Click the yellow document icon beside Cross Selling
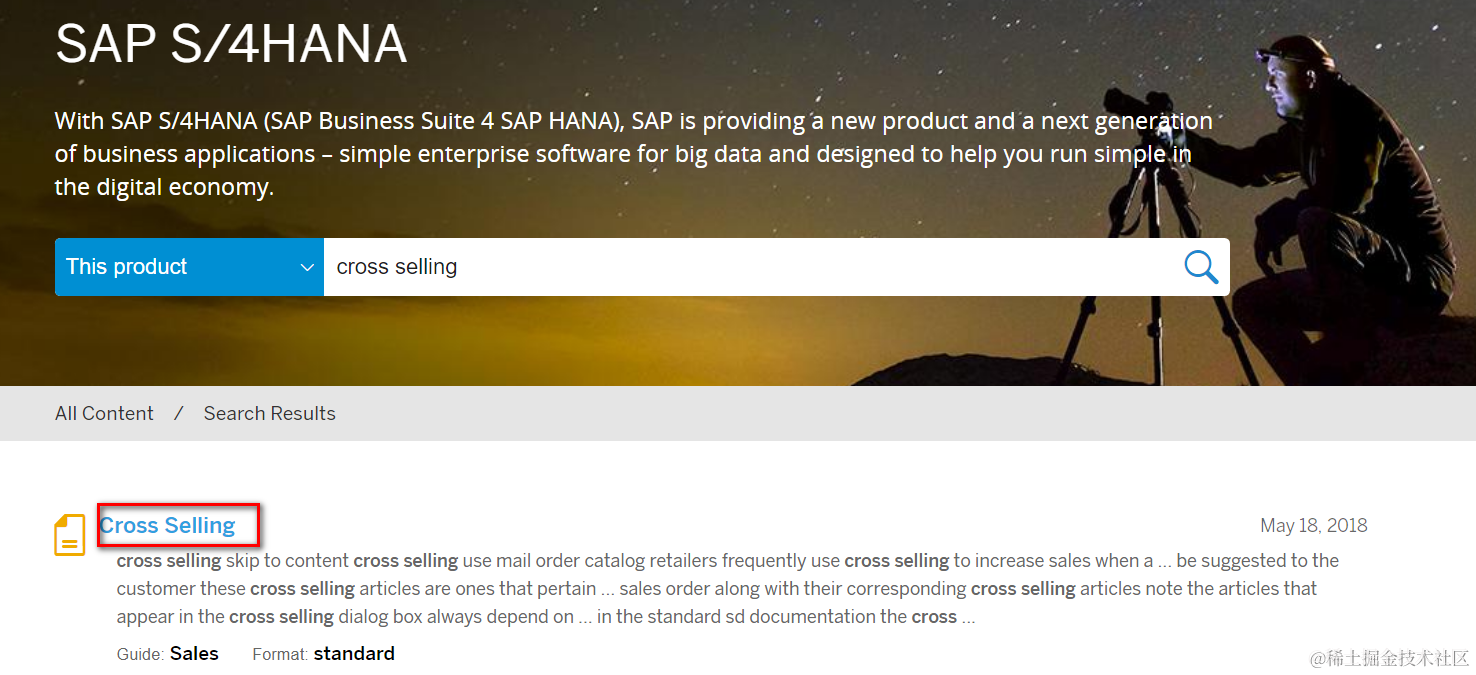Image resolution: width=1476 pixels, height=675 pixels. 69,535
